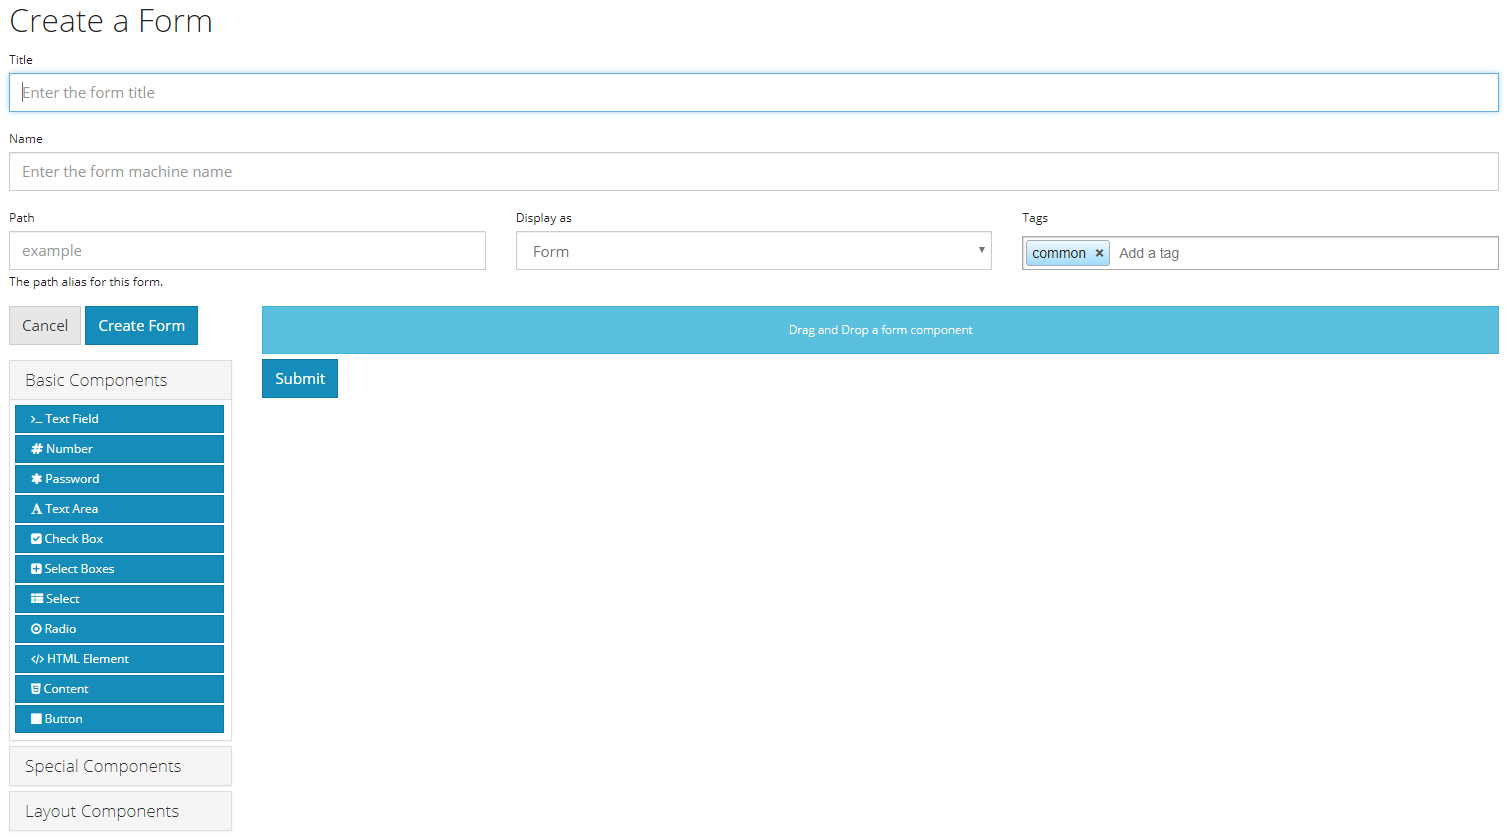1508x836 pixels.
Task: Select the HTML Element code icon
Action: click(38, 659)
